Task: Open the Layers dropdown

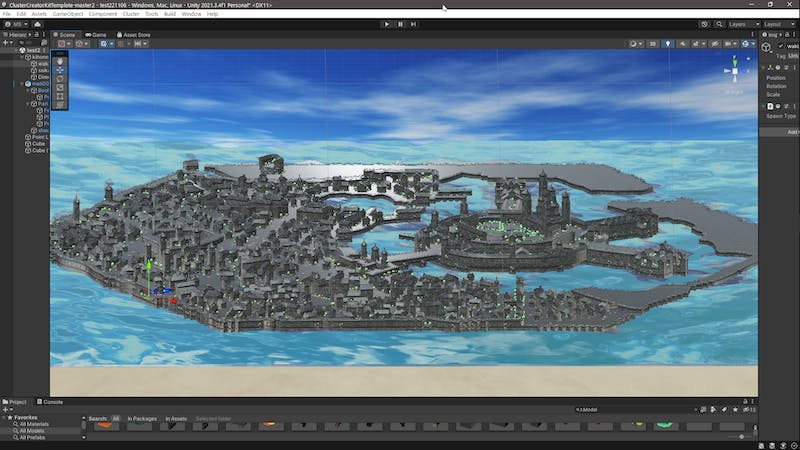Action: tap(741, 24)
